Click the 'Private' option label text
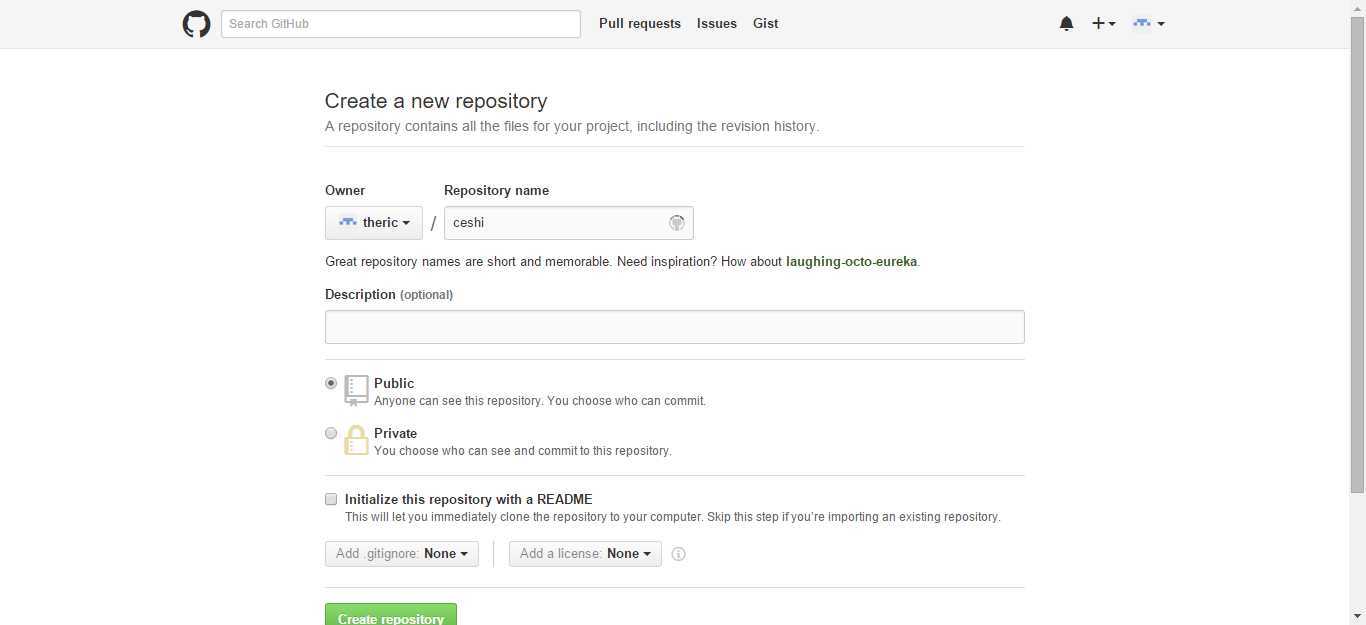Image resolution: width=1366 pixels, height=625 pixels. [x=396, y=433]
